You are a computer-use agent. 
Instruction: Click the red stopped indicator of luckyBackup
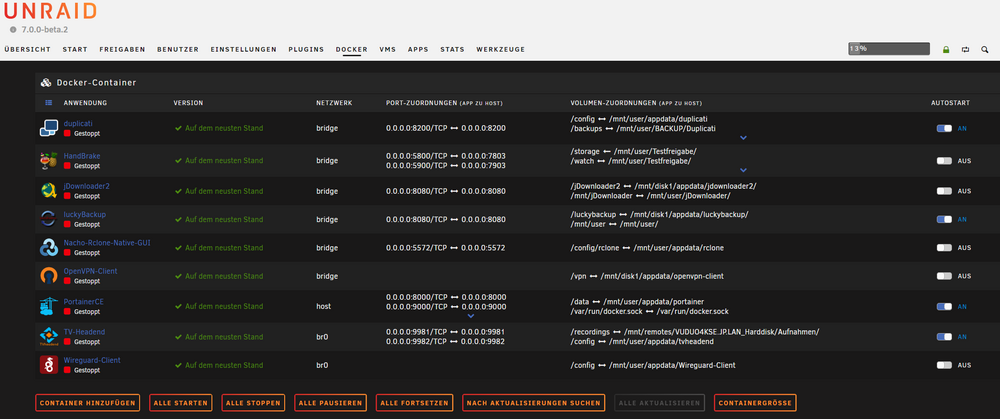(67, 224)
